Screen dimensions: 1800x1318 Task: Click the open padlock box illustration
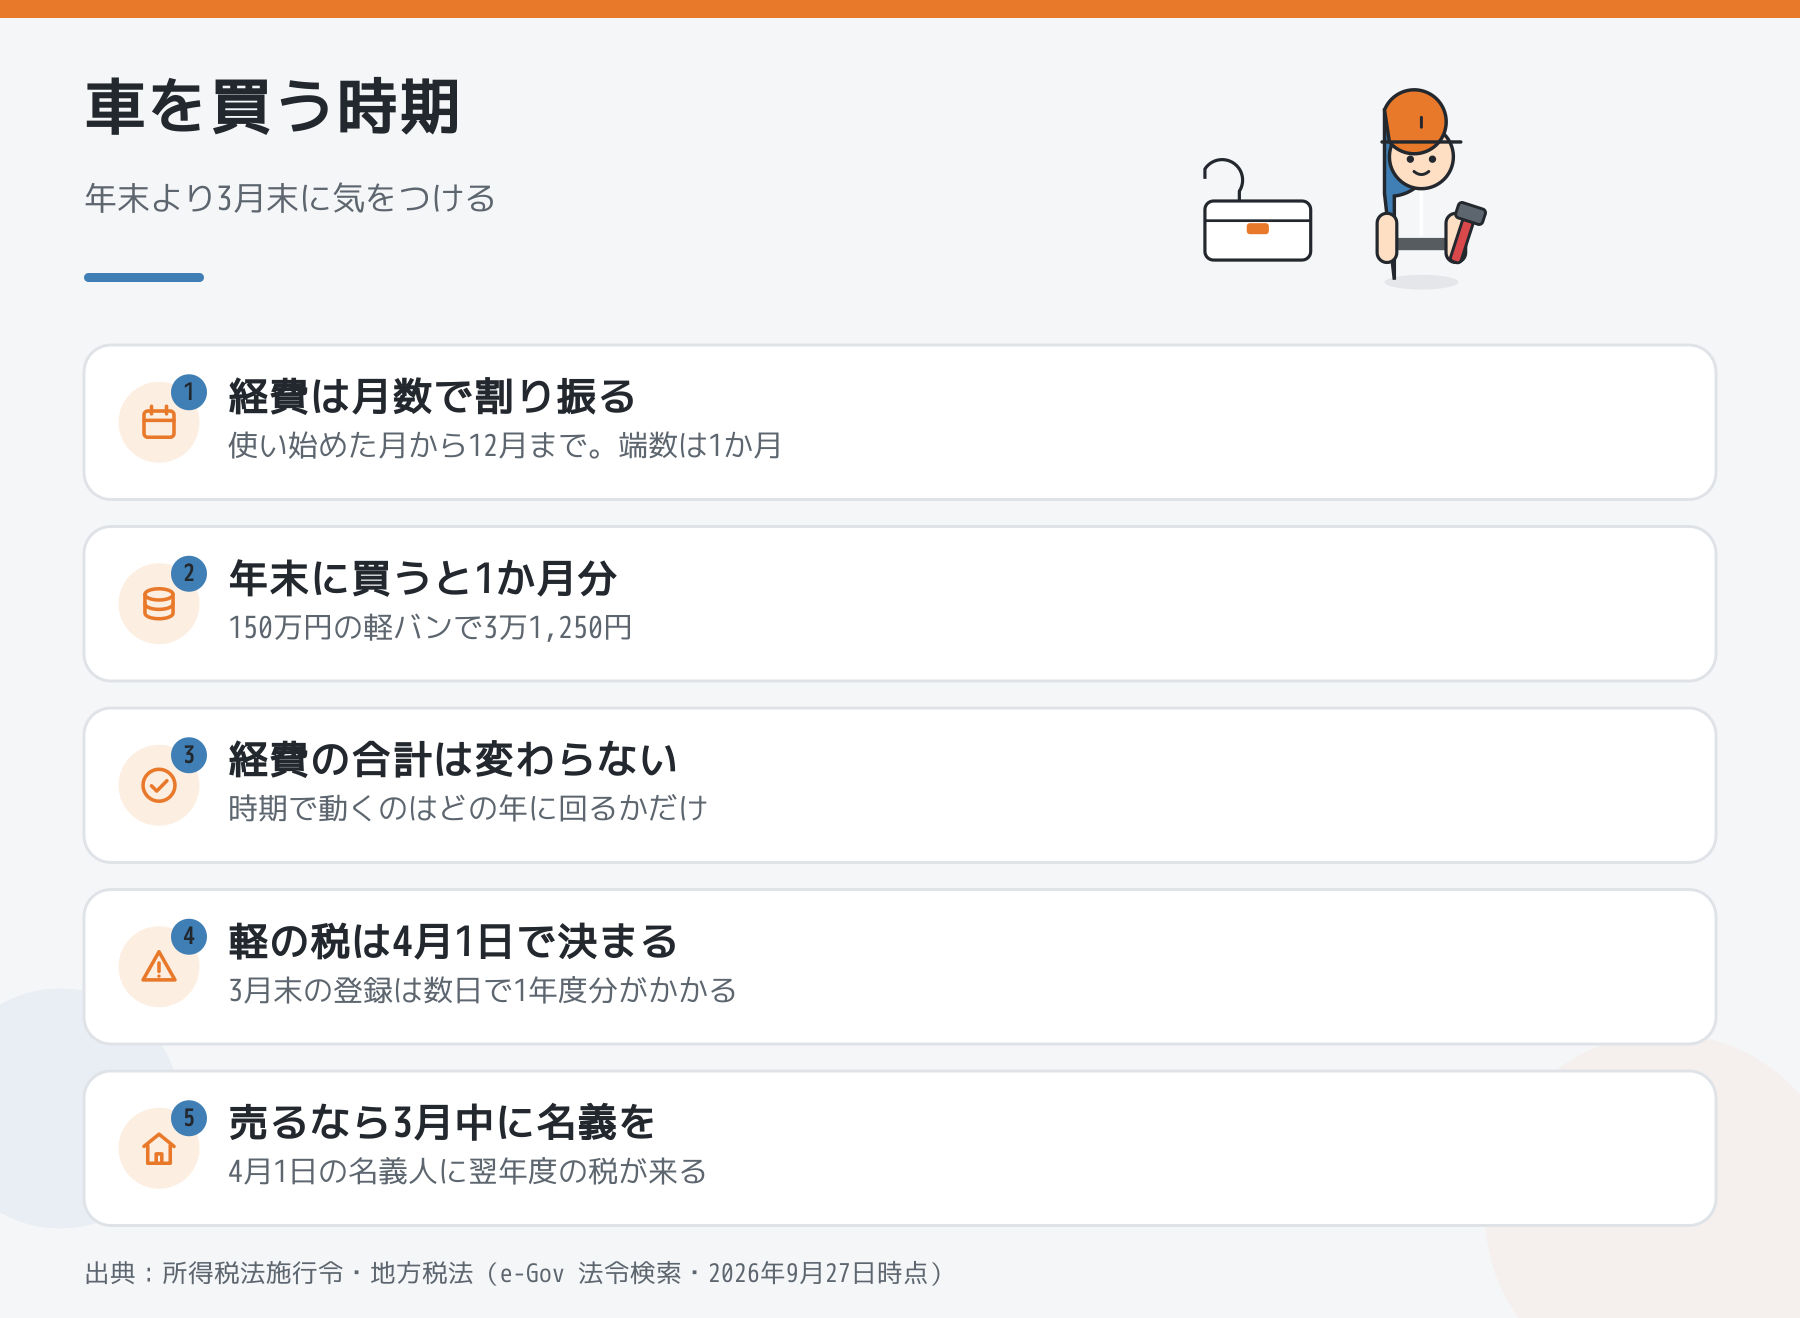point(1257,211)
